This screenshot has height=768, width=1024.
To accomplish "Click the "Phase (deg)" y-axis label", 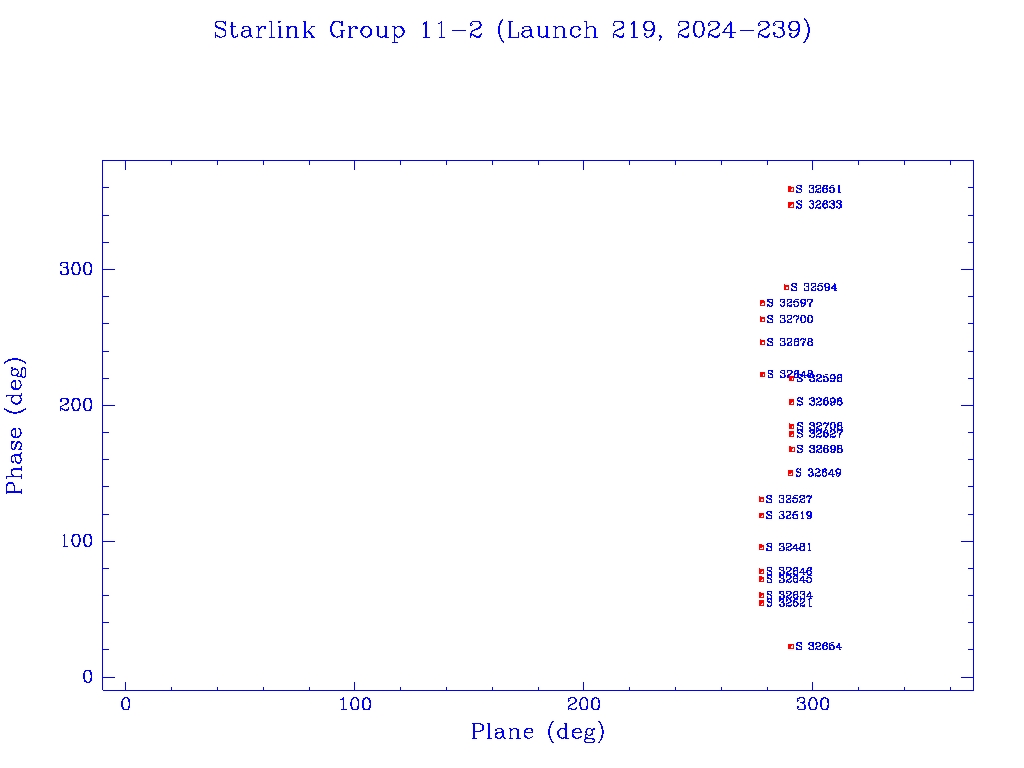I will tap(15, 426).
